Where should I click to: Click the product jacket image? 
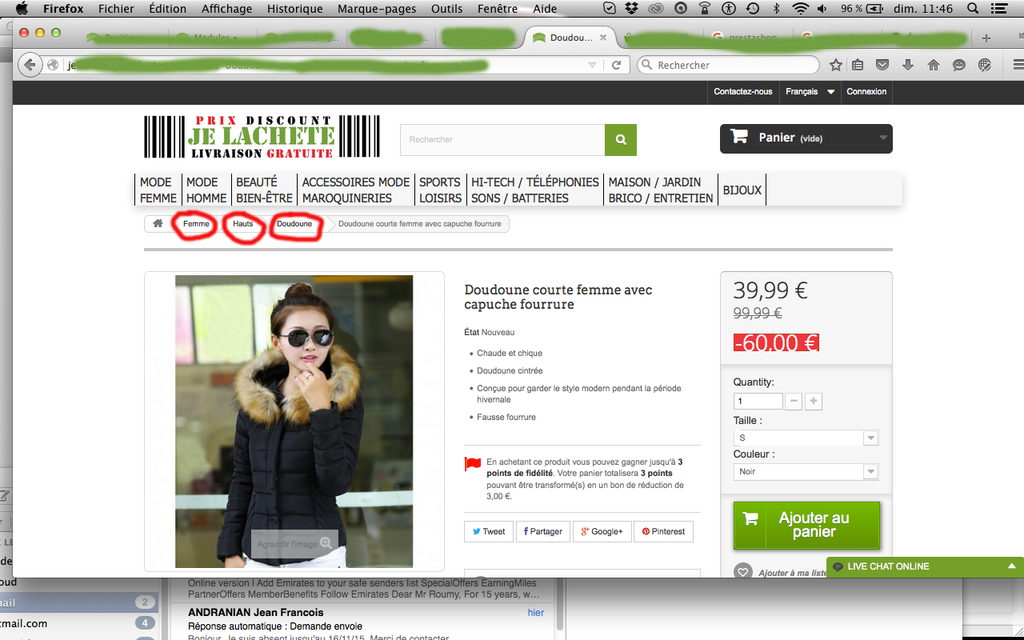[294, 421]
